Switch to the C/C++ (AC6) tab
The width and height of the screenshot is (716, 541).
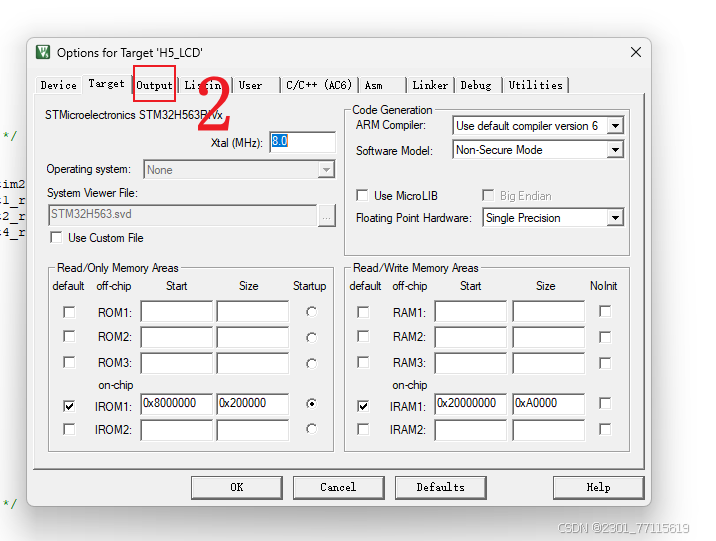[x=319, y=85]
